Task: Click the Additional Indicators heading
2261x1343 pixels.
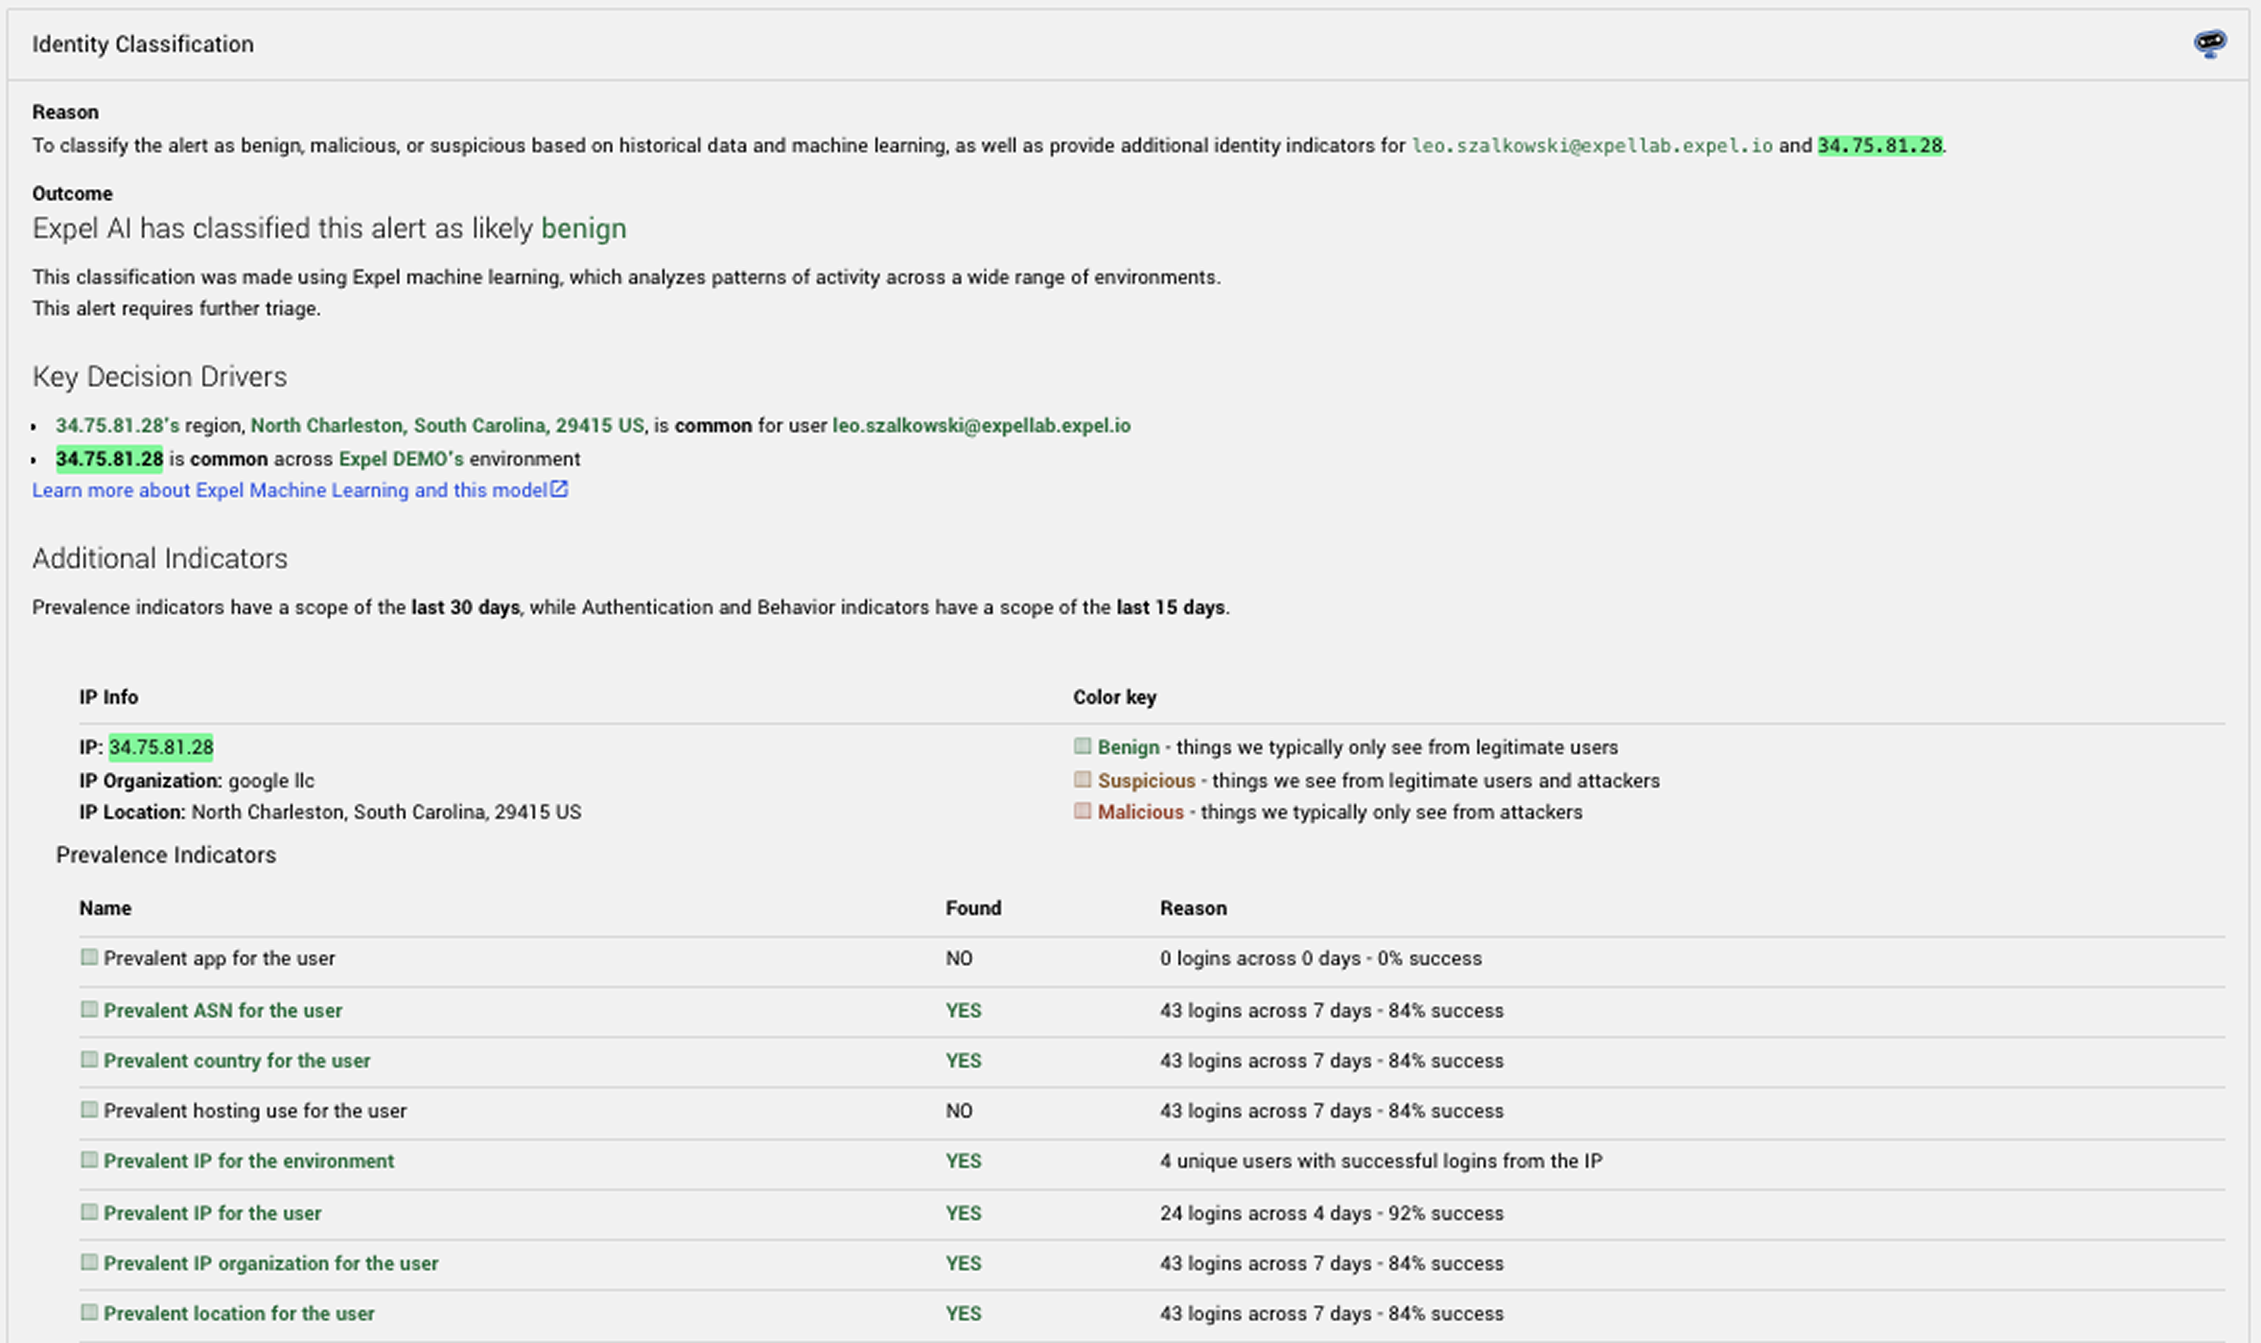Action: 160,558
